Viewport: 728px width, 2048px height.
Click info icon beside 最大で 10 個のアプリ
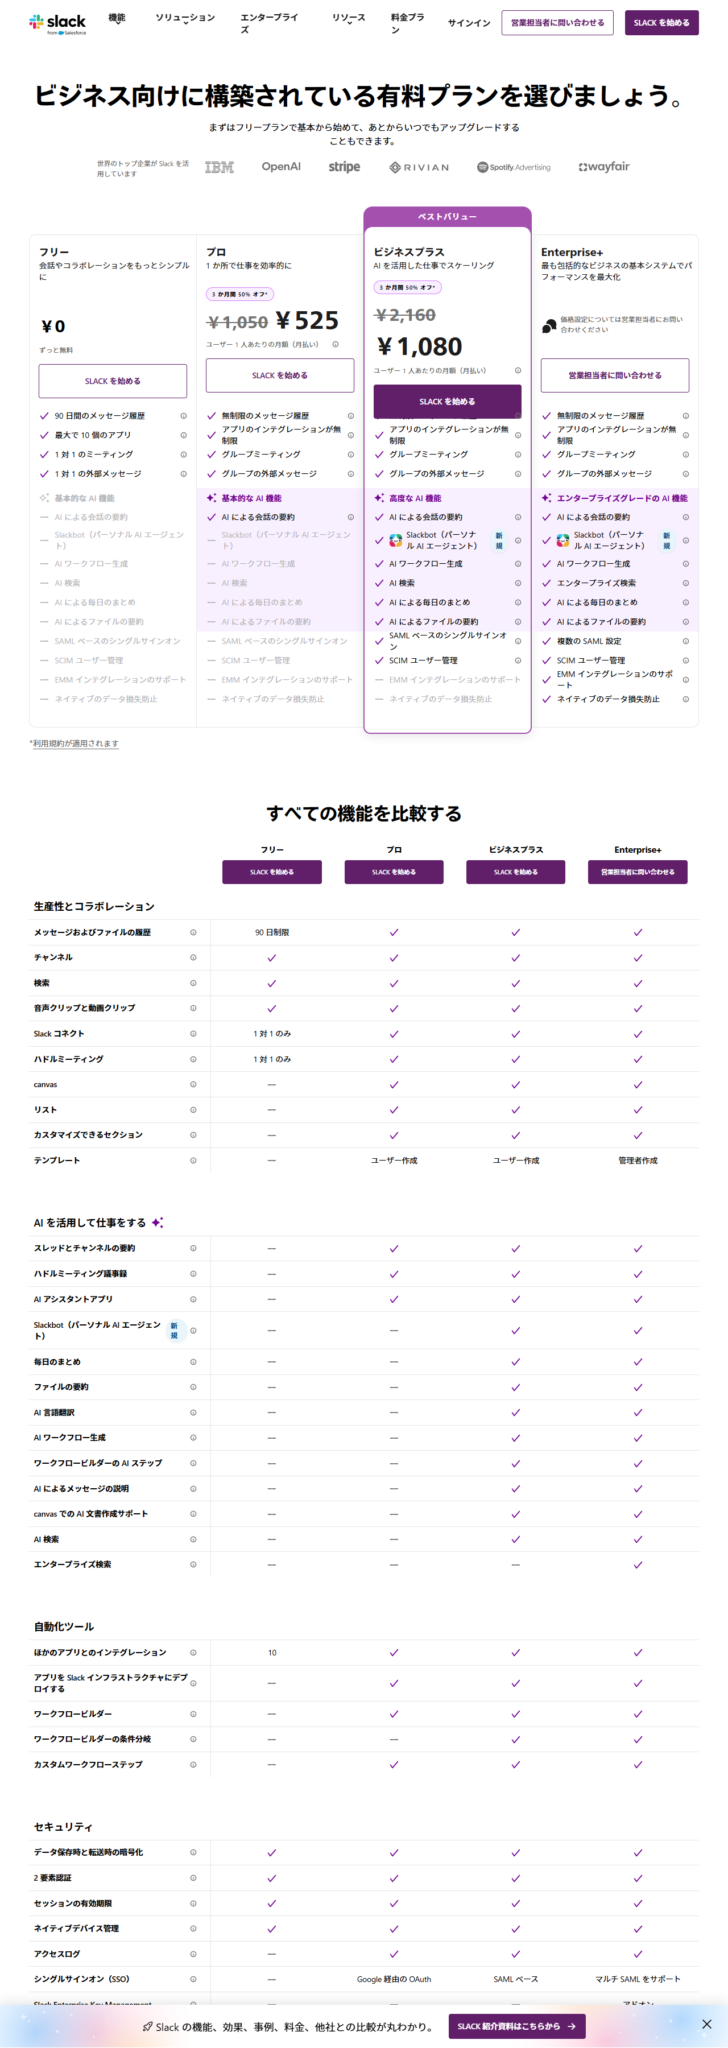click(x=183, y=435)
